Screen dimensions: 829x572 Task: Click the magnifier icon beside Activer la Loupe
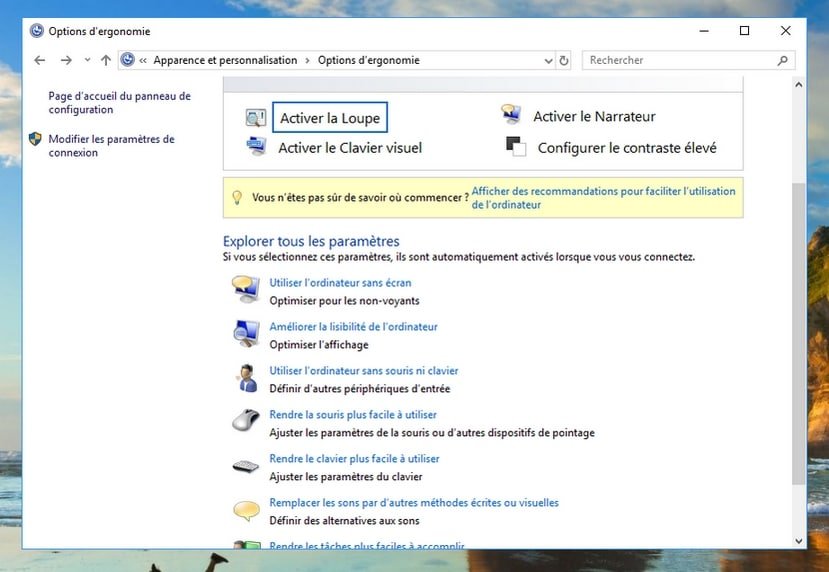pyautogui.click(x=256, y=117)
